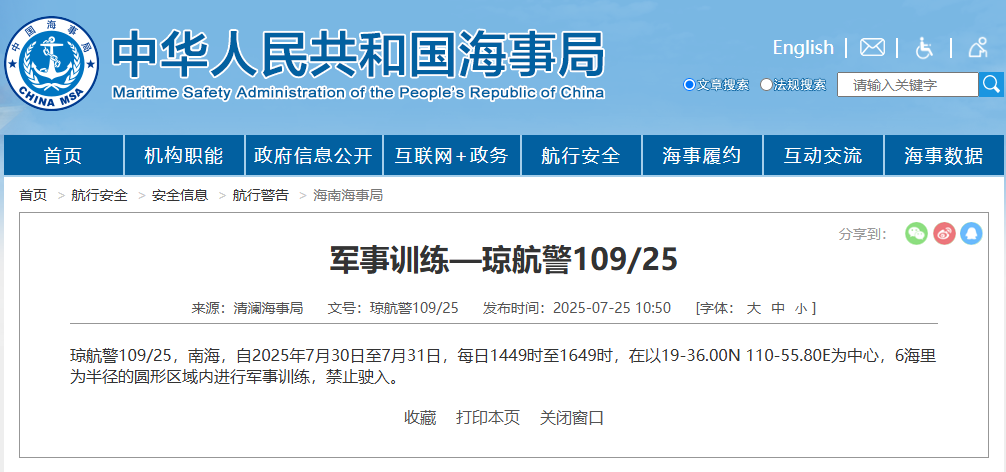Share via the blue QQ bell icon
Screen dimensions: 1006x472
pyautogui.click(x=971, y=233)
